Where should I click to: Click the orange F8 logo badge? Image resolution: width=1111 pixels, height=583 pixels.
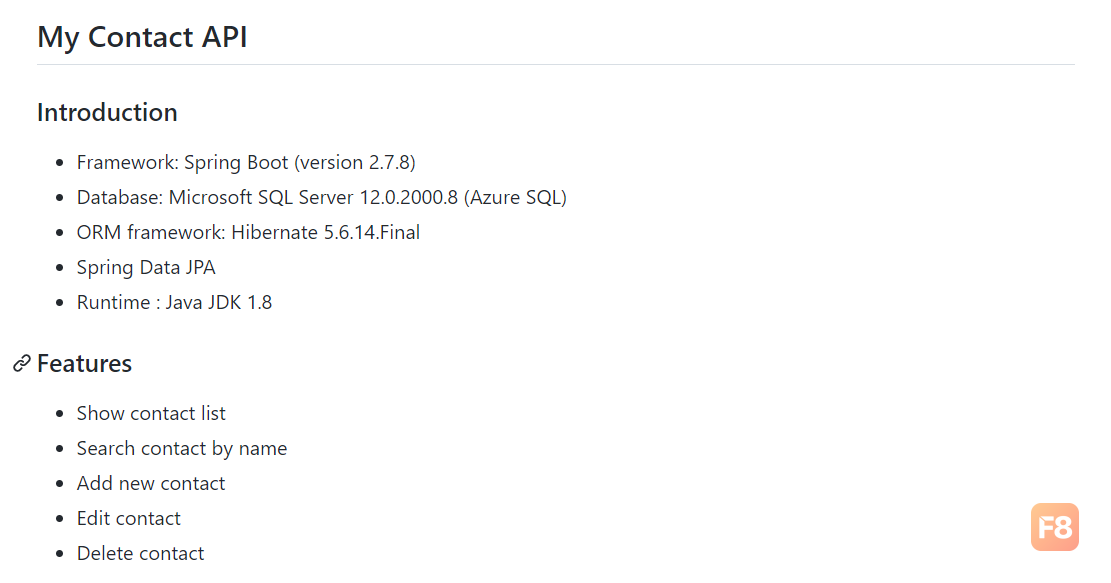coord(1054,527)
